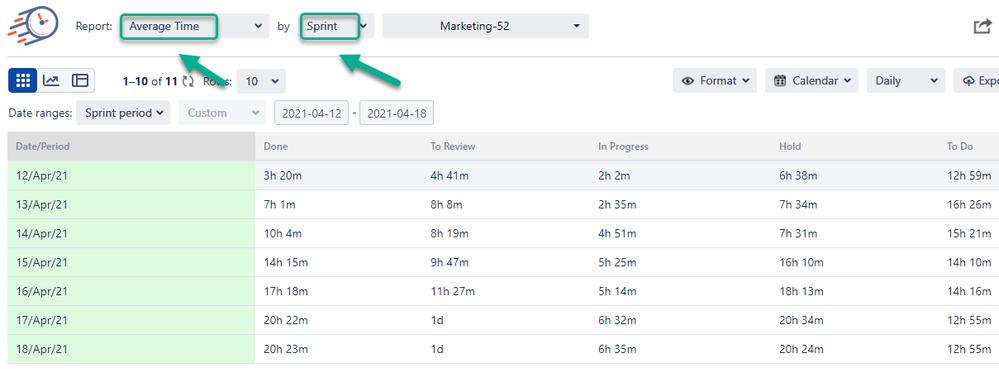The height and width of the screenshot is (369, 999).
Task: Change rows per page from 10
Action: [261, 81]
